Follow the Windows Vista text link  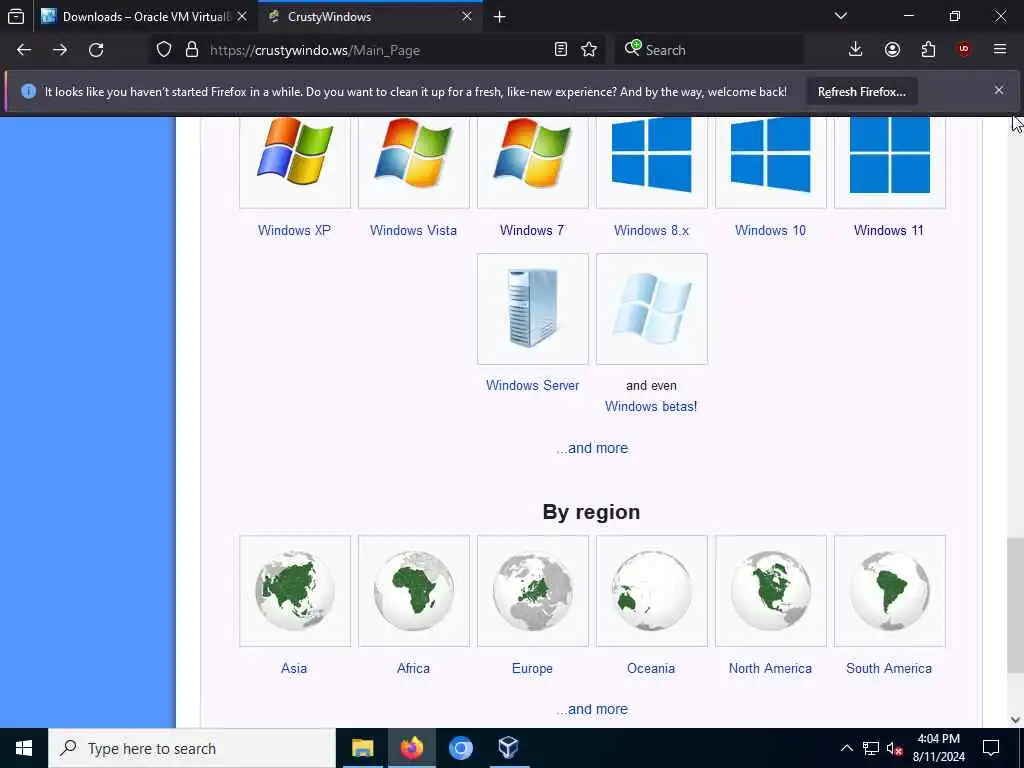pyautogui.click(x=413, y=231)
